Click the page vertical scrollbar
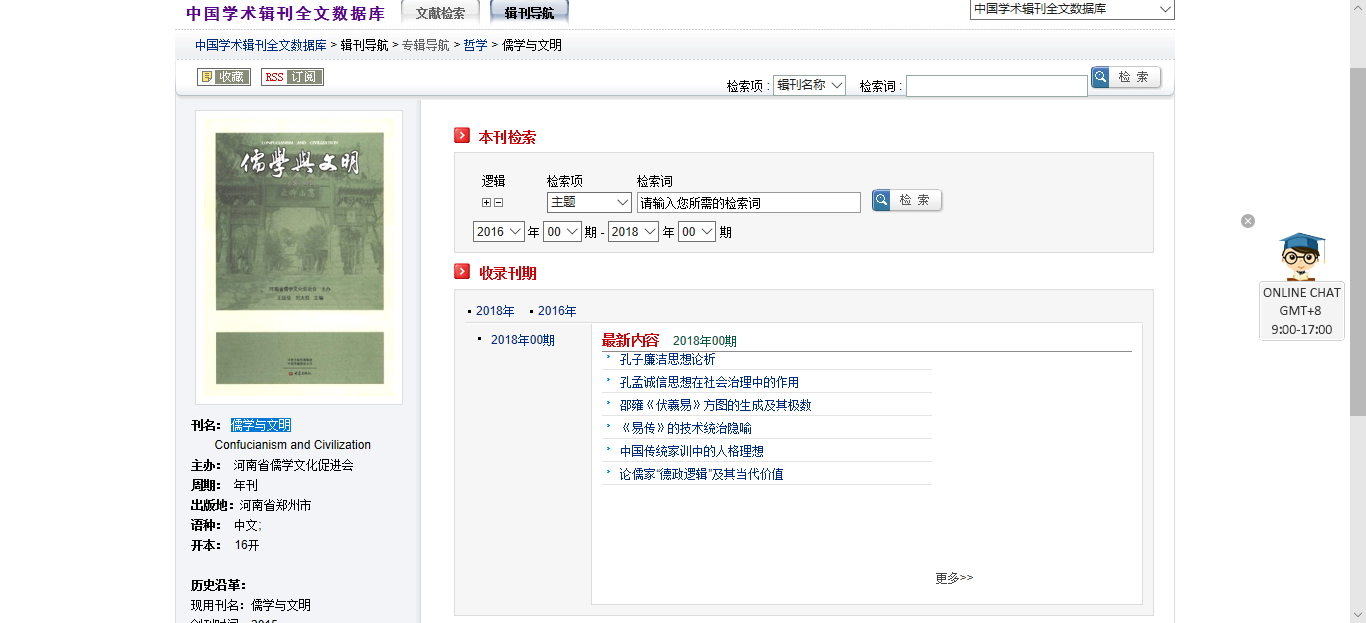The width and height of the screenshot is (1366, 623). point(1358,242)
